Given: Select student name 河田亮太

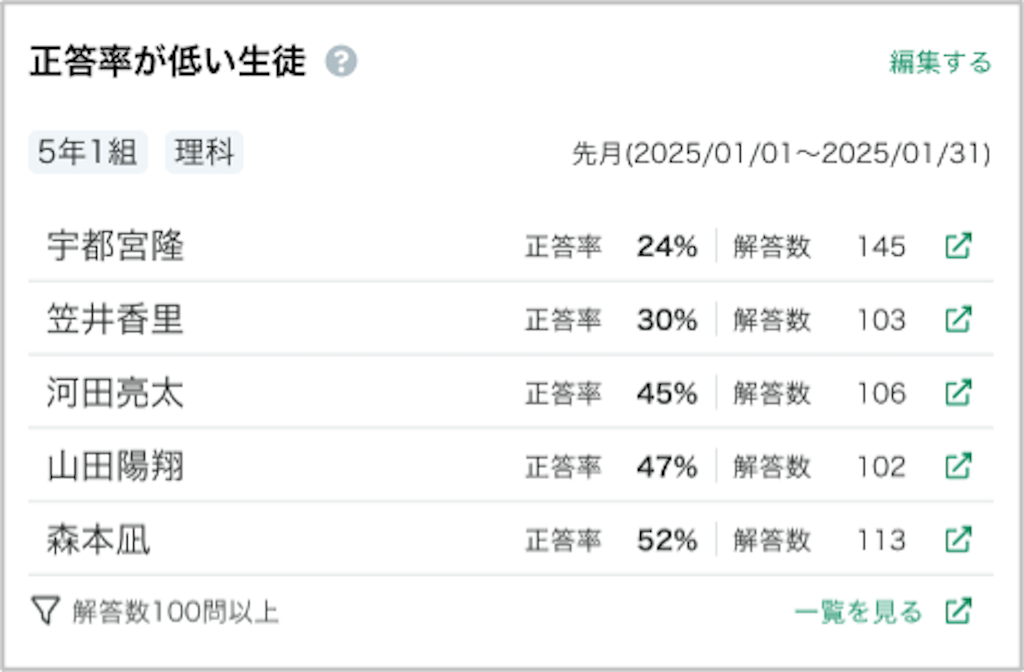Looking at the screenshot, I should pyautogui.click(x=116, y=393).
